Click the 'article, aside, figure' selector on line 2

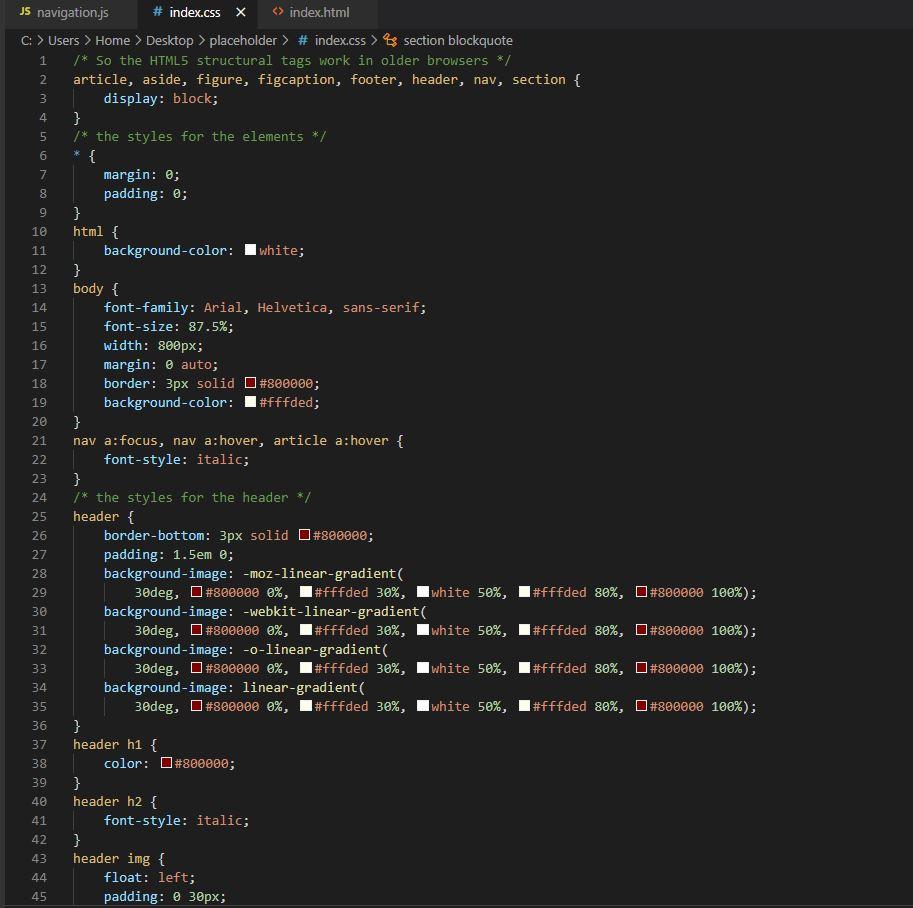[x=157, y=79]
